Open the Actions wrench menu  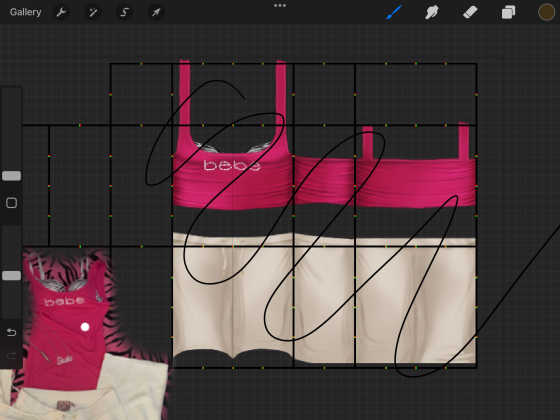click(x=61, y=12)
